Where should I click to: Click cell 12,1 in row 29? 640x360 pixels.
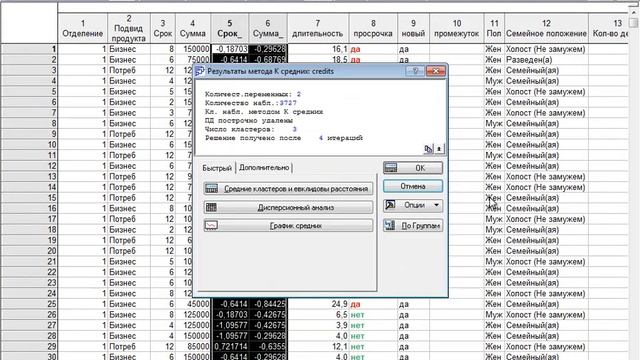[318, 346]
